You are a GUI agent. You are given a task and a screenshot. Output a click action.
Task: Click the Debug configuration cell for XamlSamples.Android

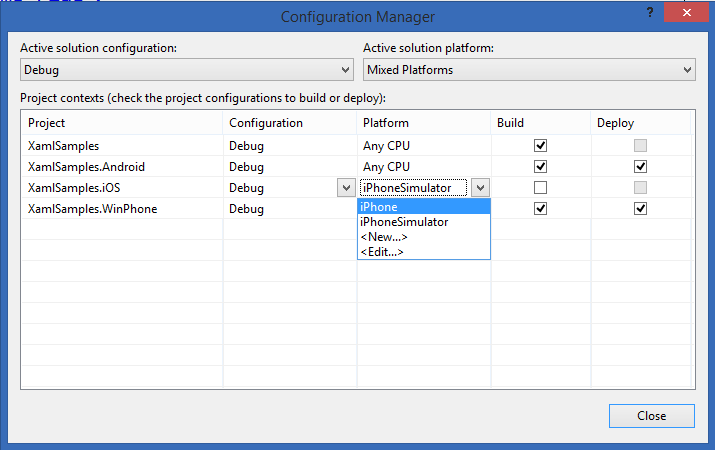290,167
